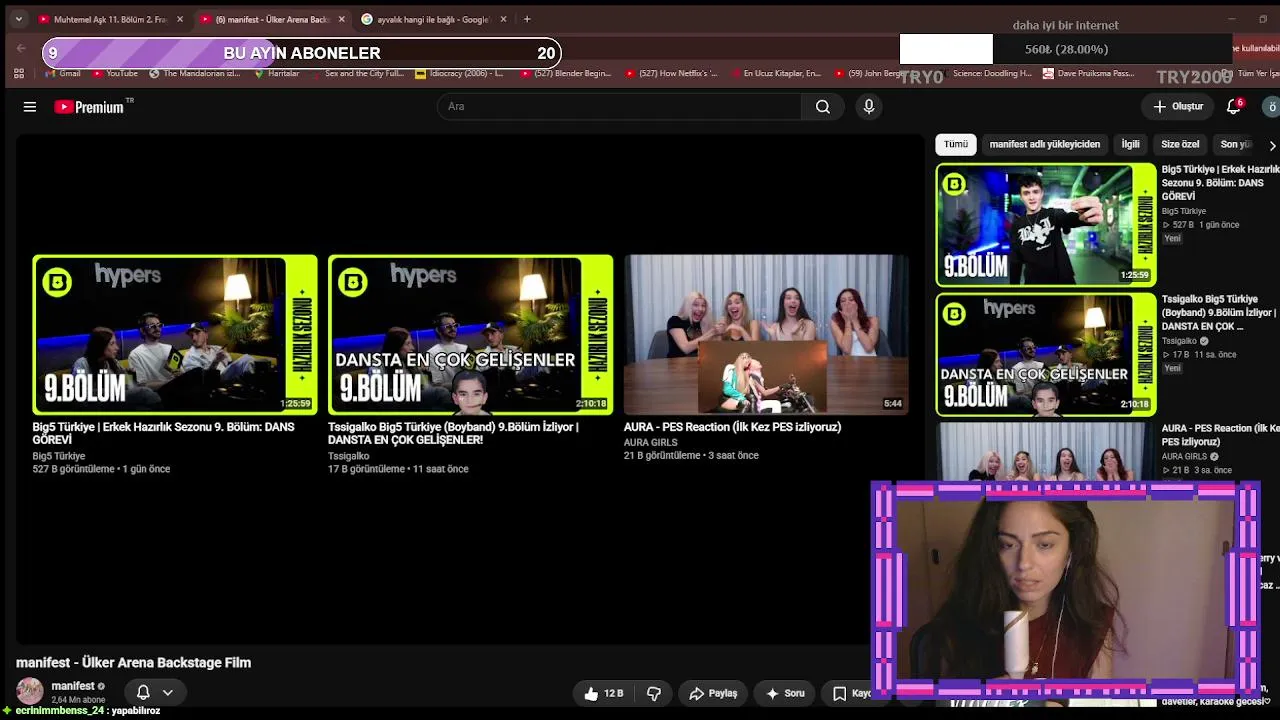Open the Tsigalko channel name under end-screen video
Screen dimensions: 1280x720
click(x=348, y=456)
